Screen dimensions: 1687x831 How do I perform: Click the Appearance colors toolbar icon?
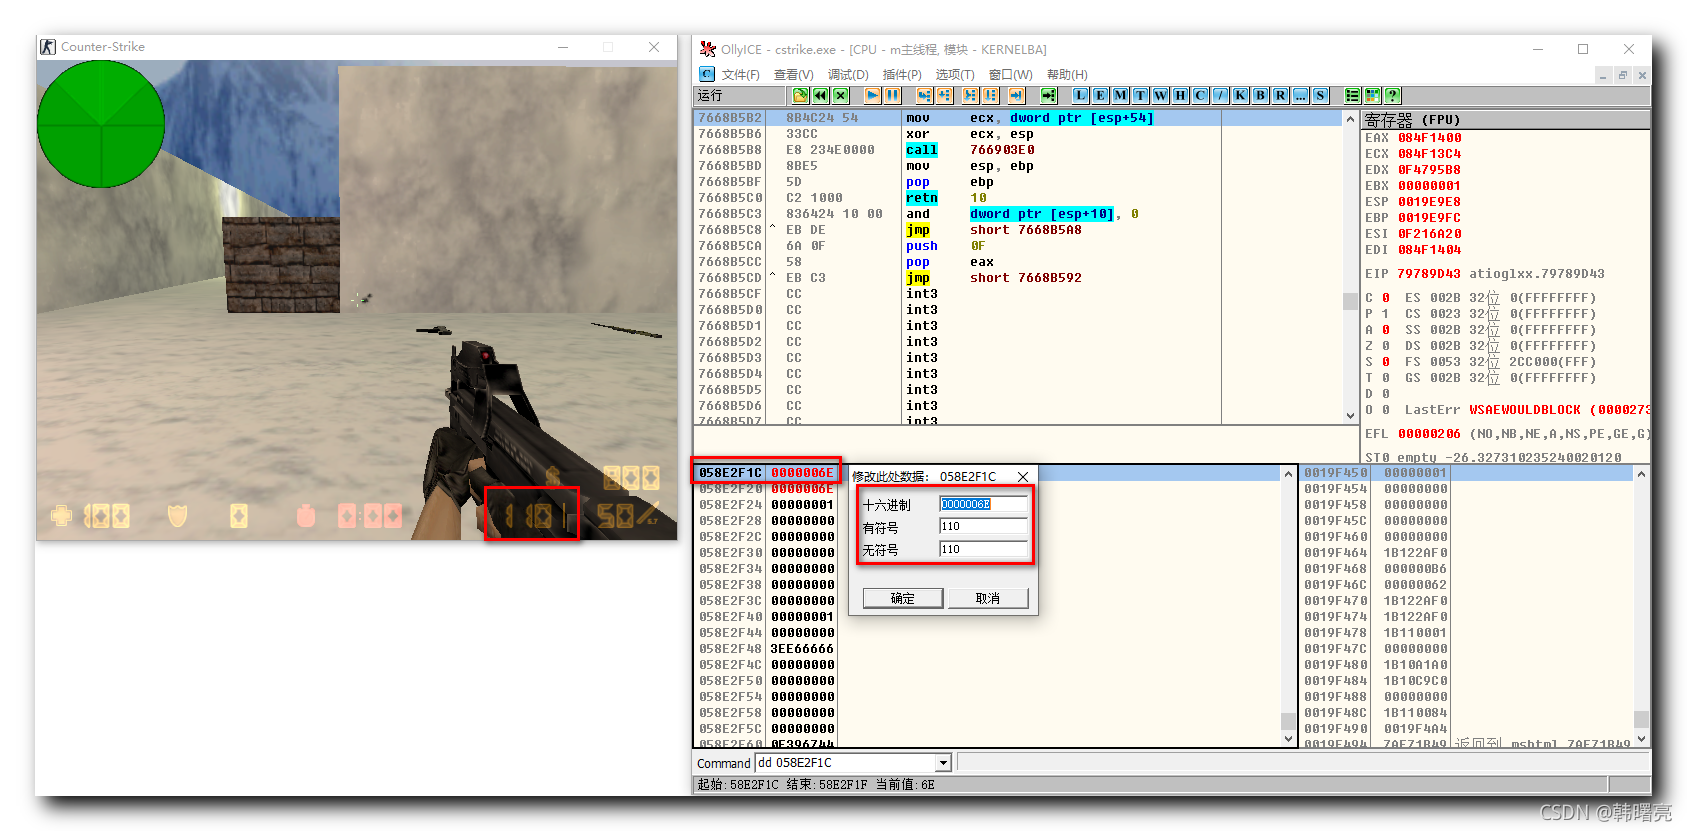click(x=1372, y=95)
